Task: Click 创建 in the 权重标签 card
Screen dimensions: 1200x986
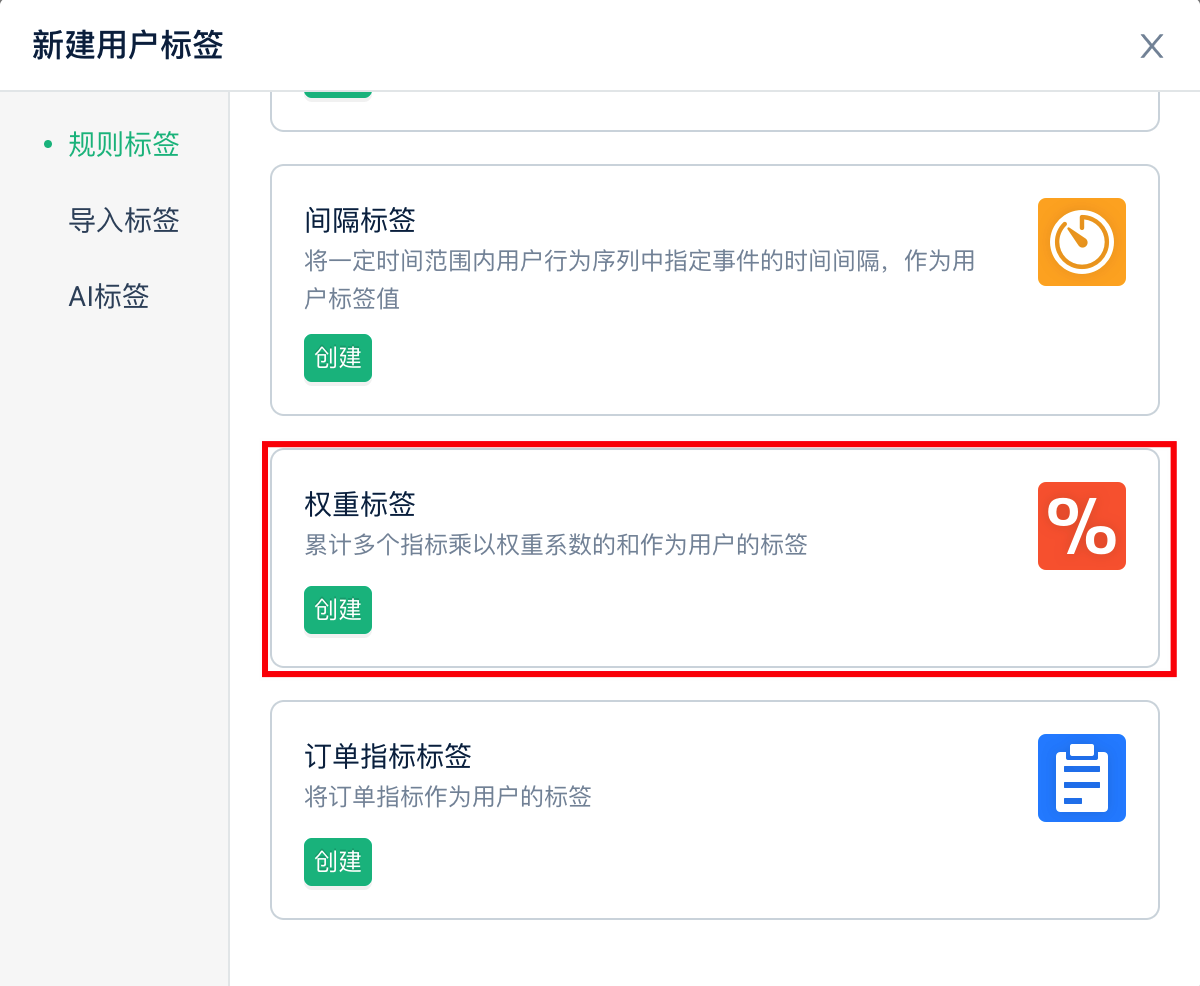Action: click(x=338, y=609)
